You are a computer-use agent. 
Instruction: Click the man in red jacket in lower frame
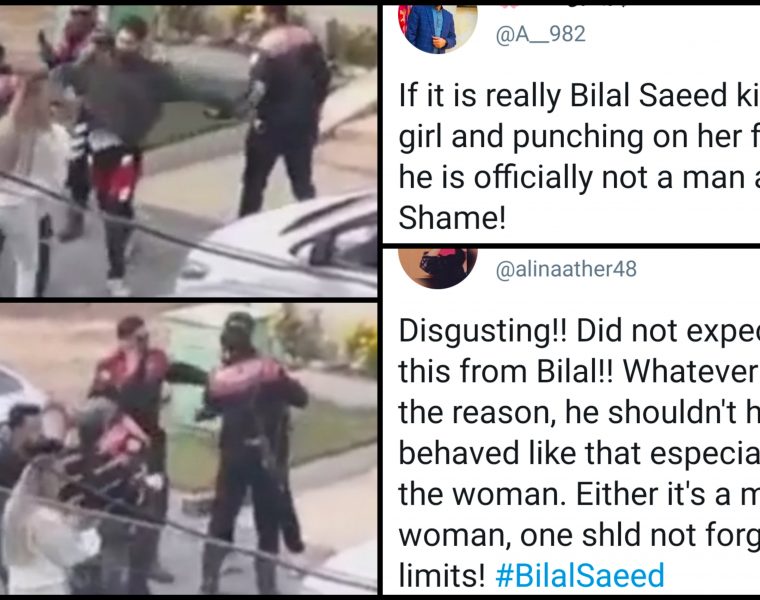pyautogui.click(x=136, y=388)
